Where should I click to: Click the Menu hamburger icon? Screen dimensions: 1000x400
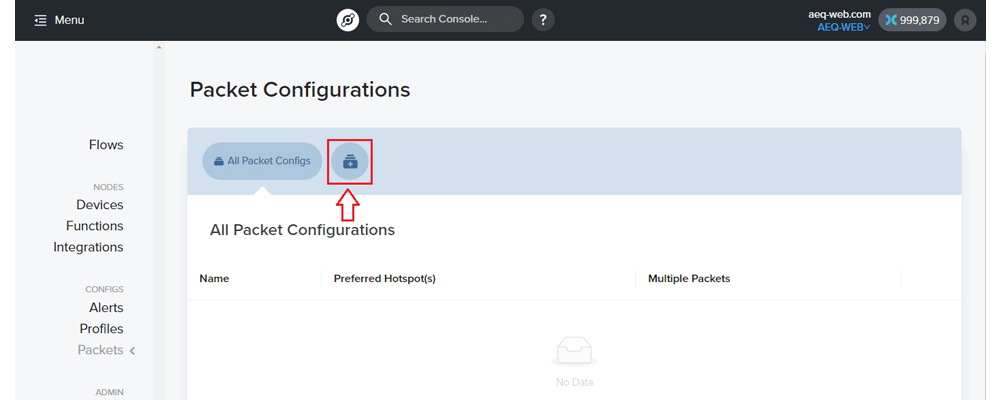(x=41, y=20)
